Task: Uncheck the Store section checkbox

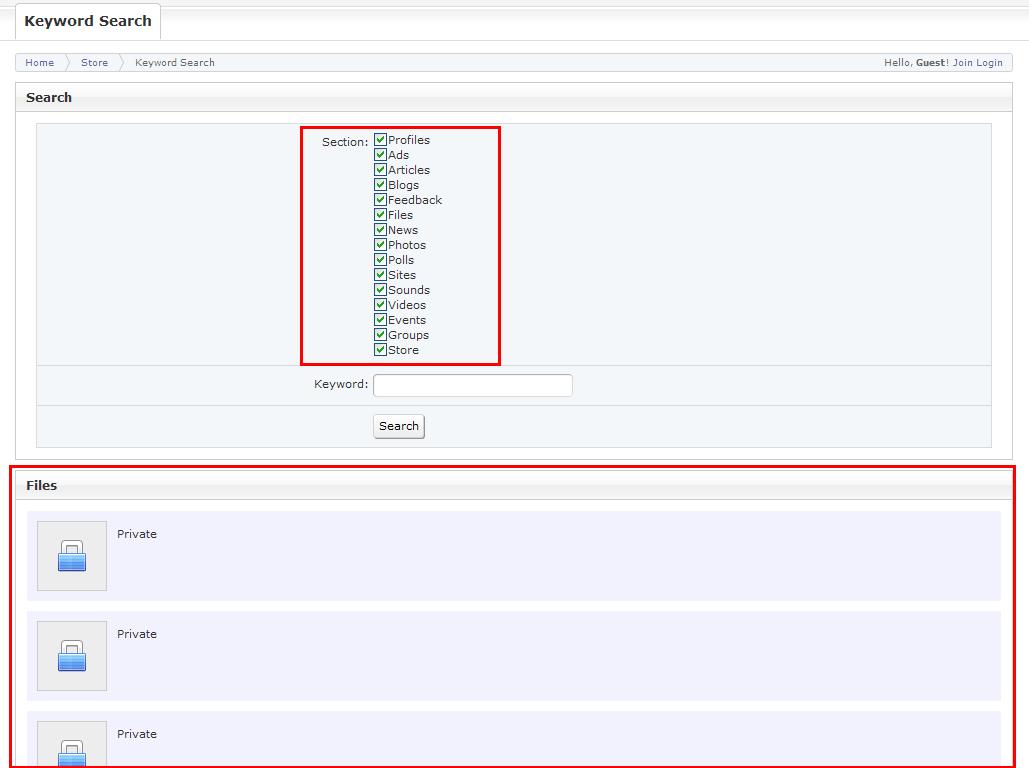Action: point(380,350)
